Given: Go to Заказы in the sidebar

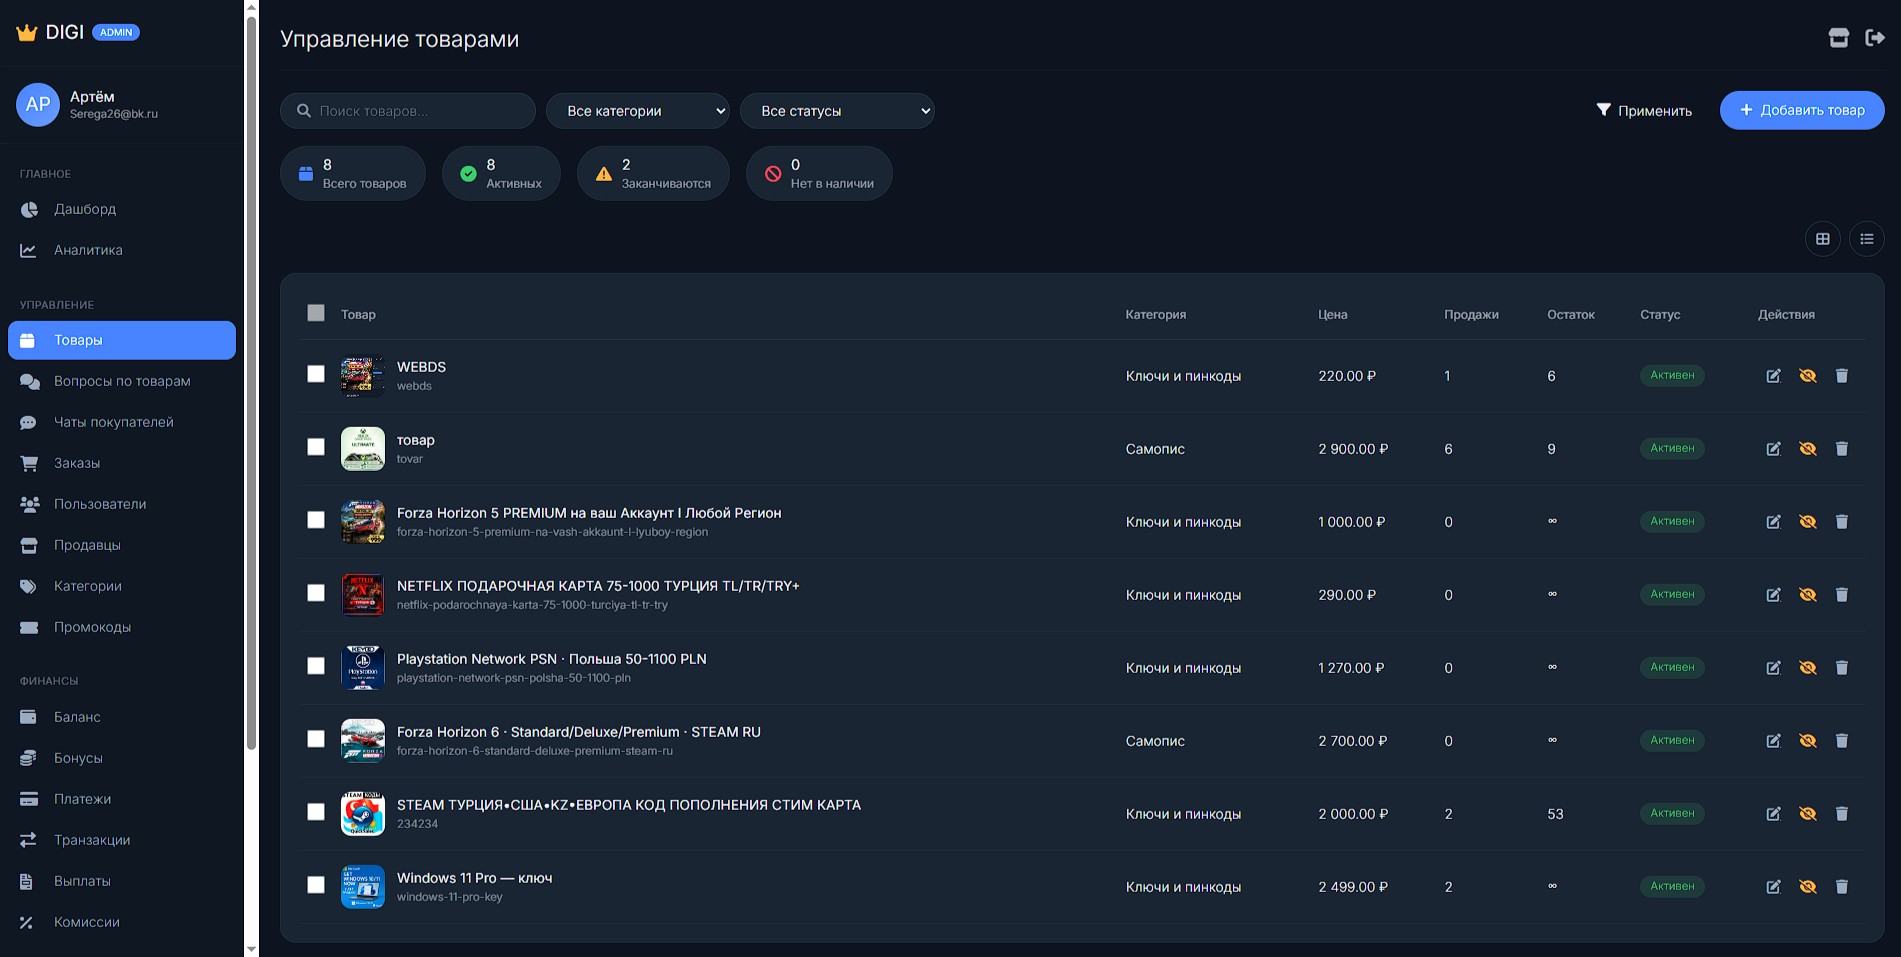Looking at the screenshot, I should coord(122,463).
